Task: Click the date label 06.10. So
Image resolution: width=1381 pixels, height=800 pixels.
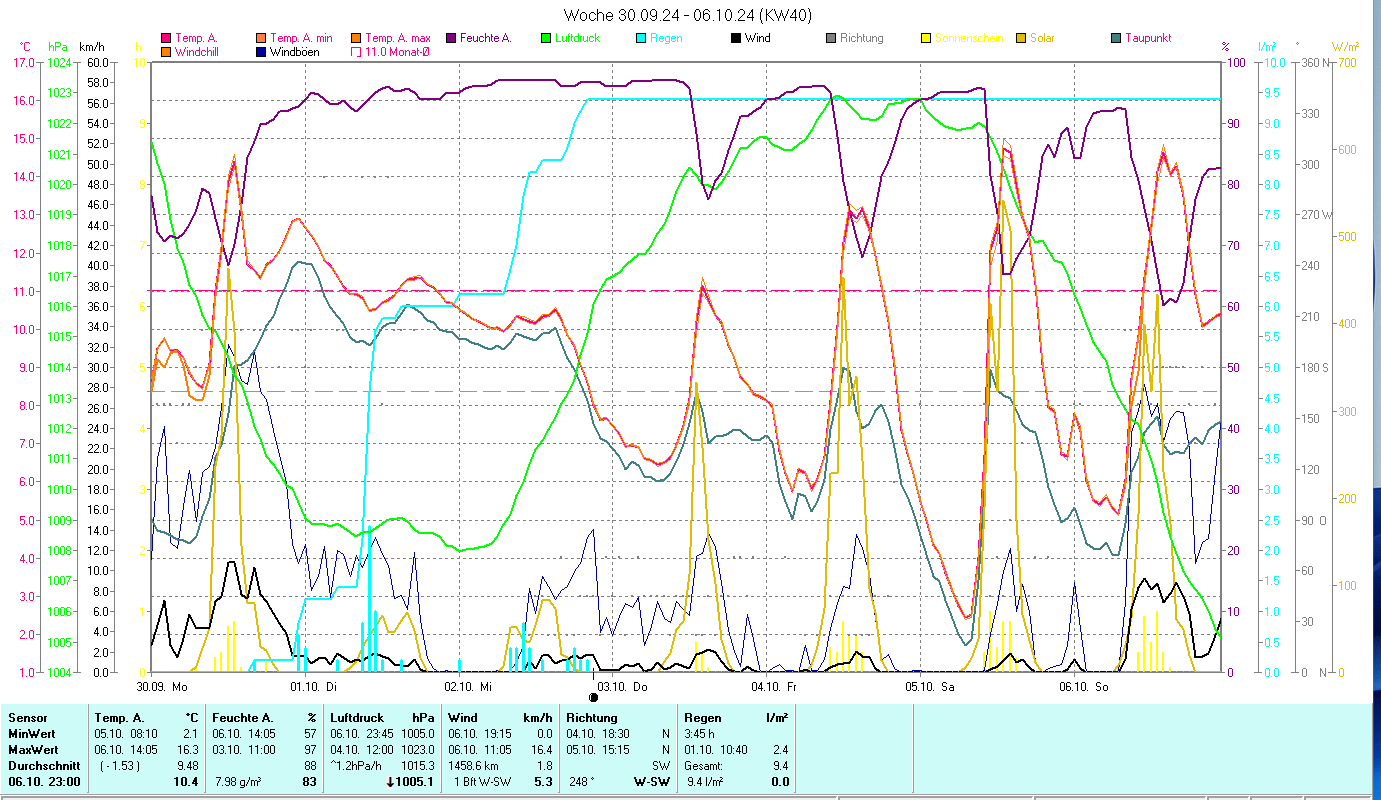Action: (x=1084, y=687)
